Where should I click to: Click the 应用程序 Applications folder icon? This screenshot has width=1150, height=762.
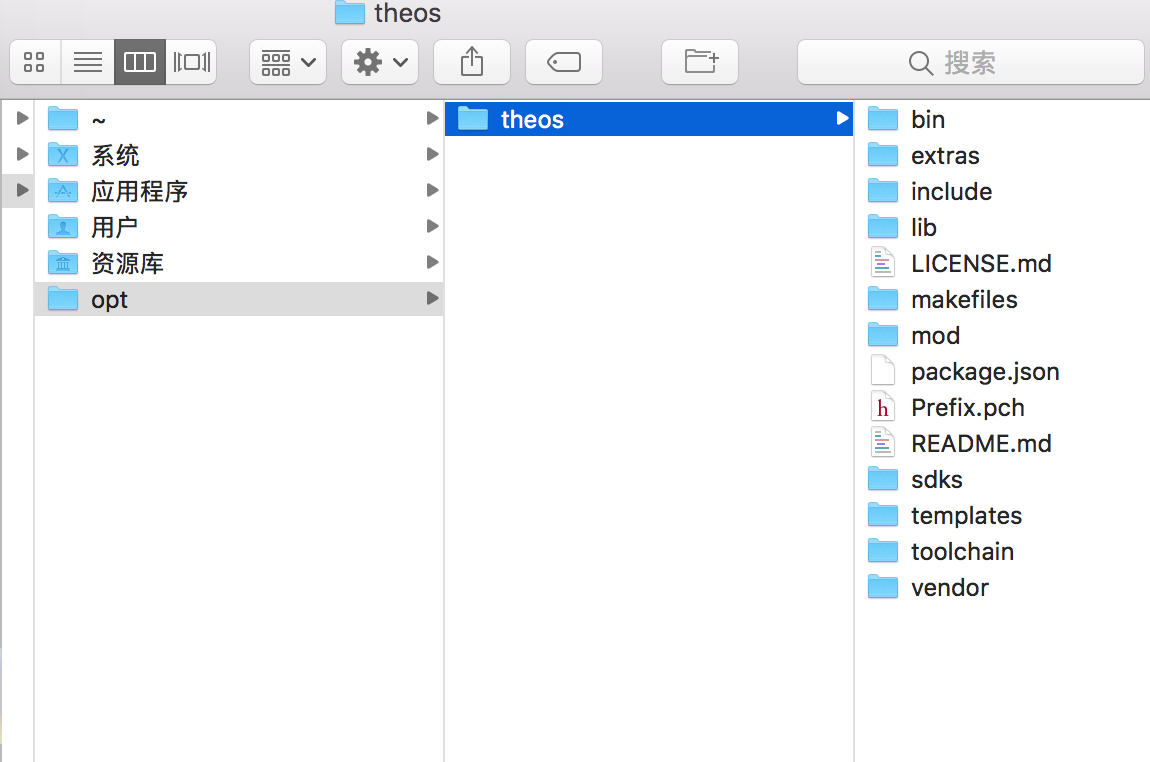click(x=63, y=191)
